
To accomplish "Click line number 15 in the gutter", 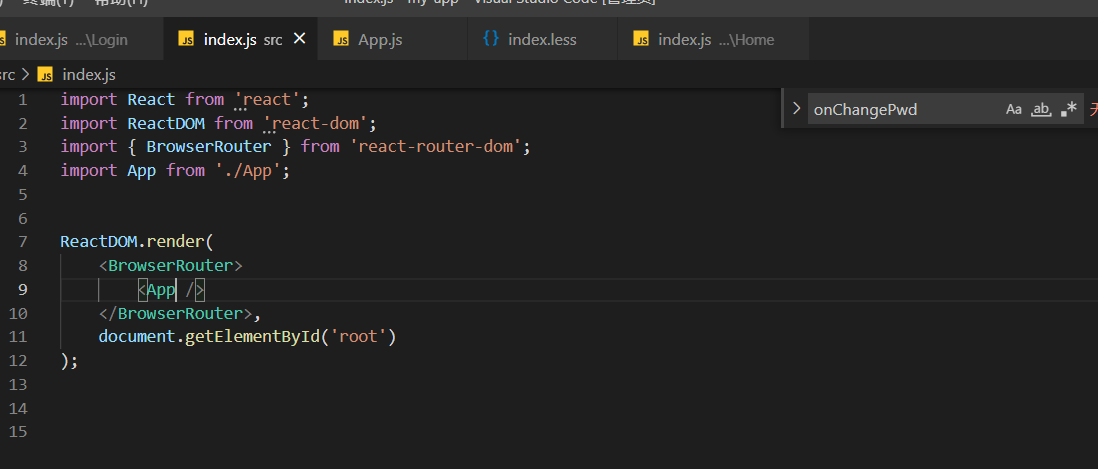I will click(x=18, y=432).
